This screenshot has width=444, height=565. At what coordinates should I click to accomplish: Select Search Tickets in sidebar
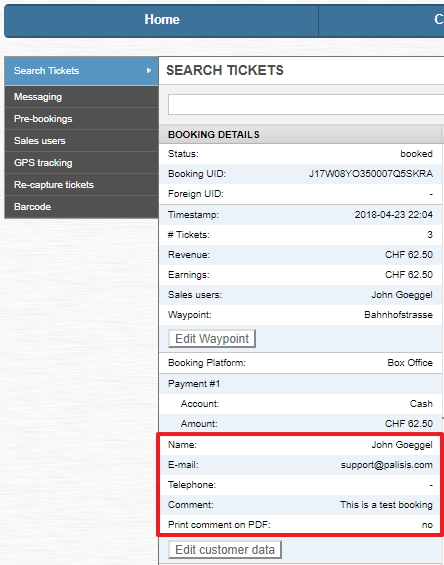pyautogui.click(x=81, y=71)
